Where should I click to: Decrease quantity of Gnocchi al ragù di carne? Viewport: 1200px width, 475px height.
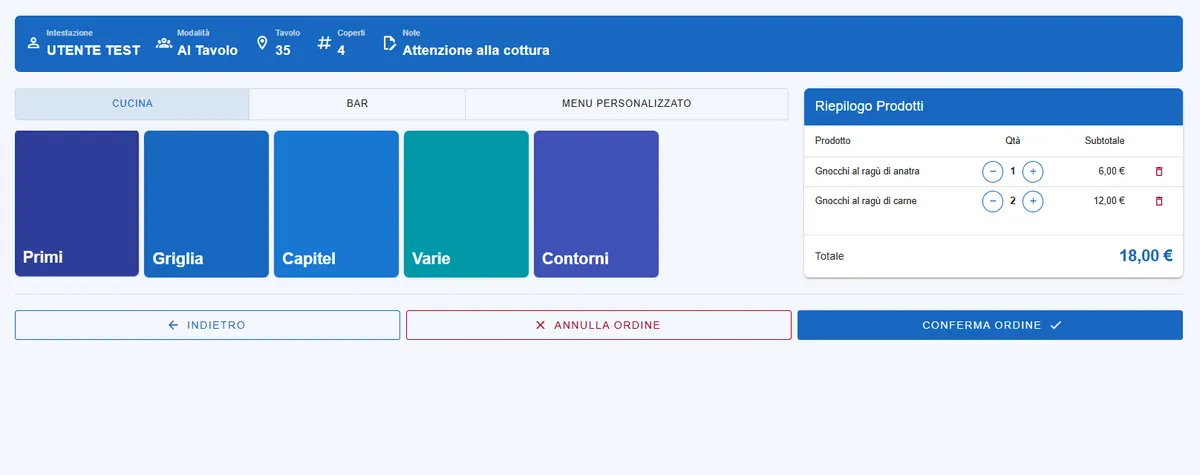click(993, 201)
